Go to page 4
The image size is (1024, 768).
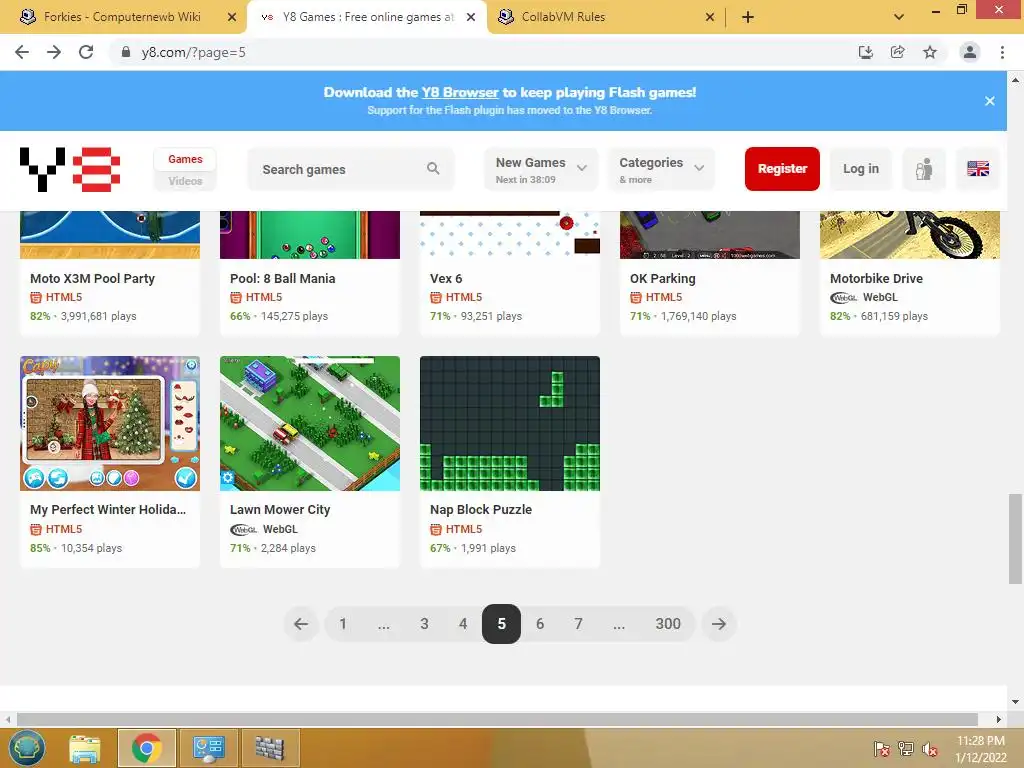[463, 624]
